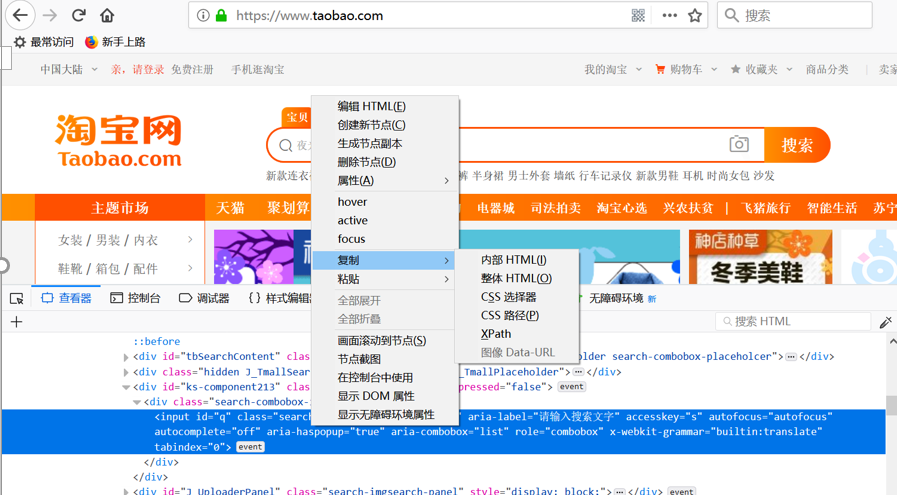
Task: Click the shopping cart icon 购物车
Action: pyautogui.click(x=660, y=69)
